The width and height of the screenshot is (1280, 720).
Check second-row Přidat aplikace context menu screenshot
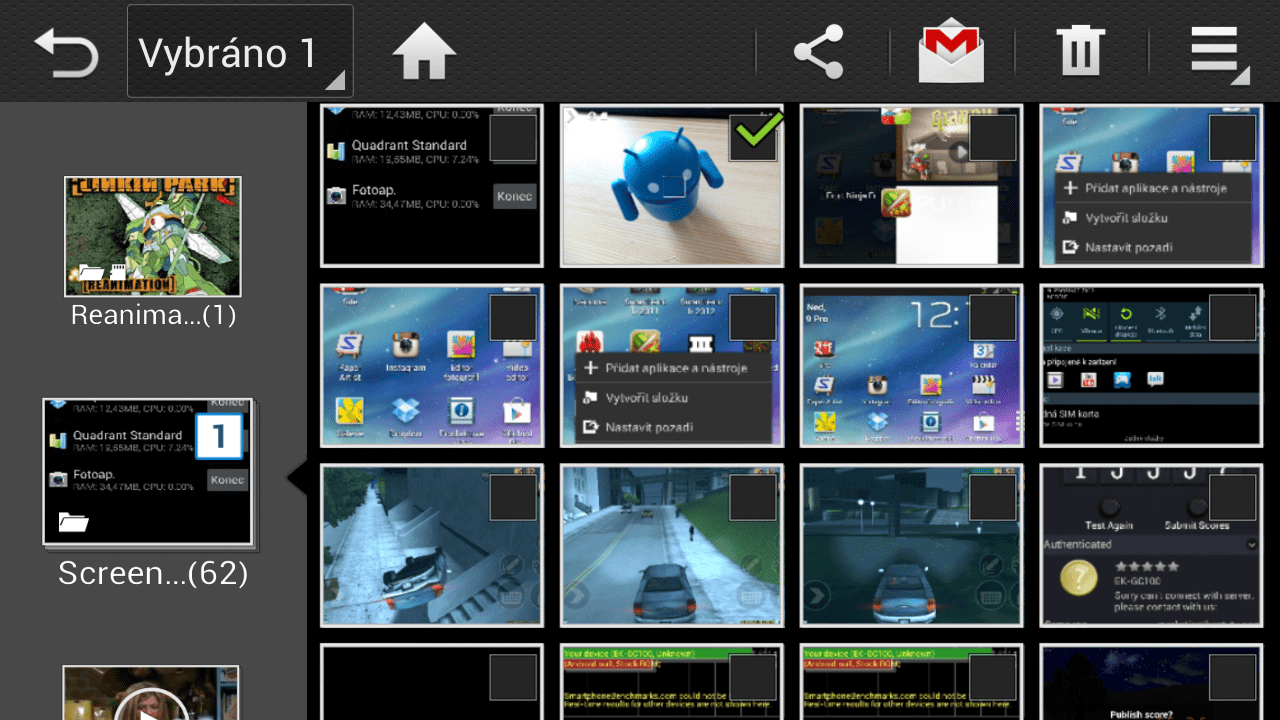[753, 317]
